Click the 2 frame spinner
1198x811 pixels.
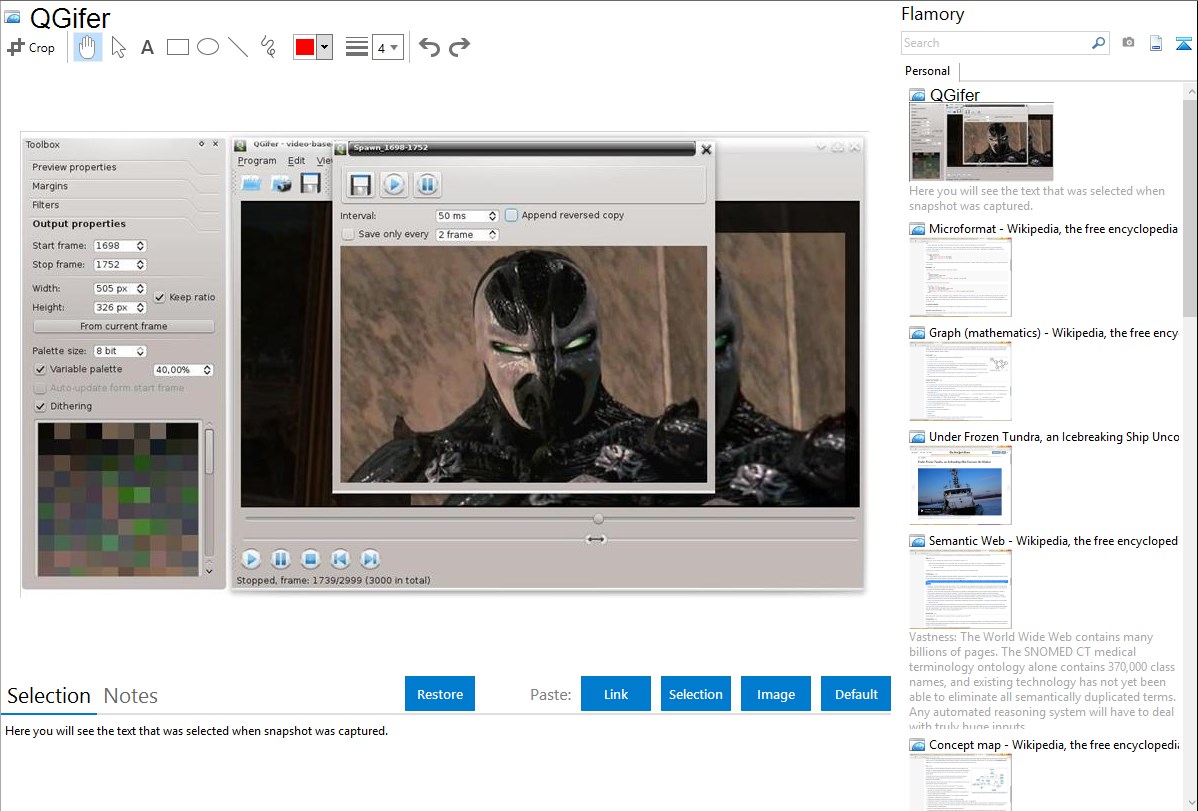tap(467, 235)
